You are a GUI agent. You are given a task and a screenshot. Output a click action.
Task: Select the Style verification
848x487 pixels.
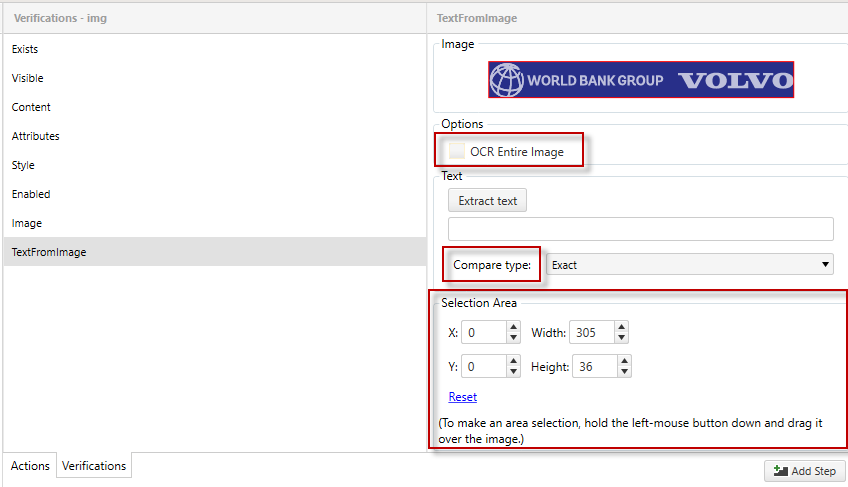pyautogui.click(x=215, y=165)
